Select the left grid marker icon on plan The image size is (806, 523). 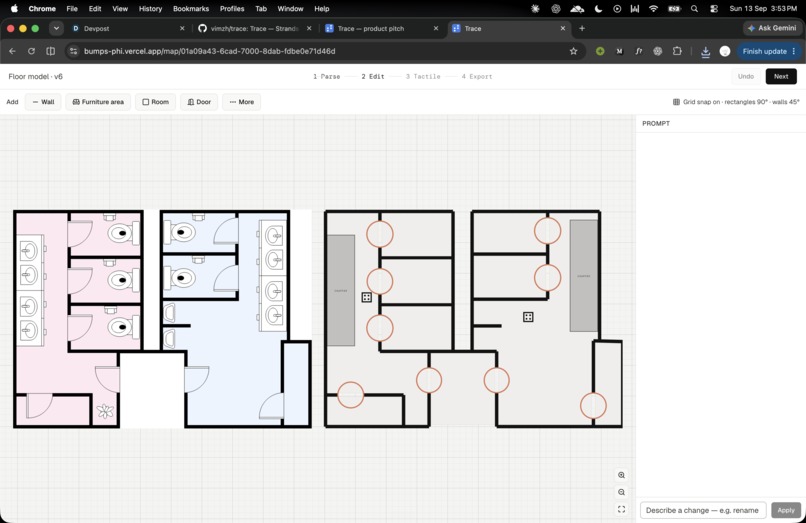click(367, 297)
